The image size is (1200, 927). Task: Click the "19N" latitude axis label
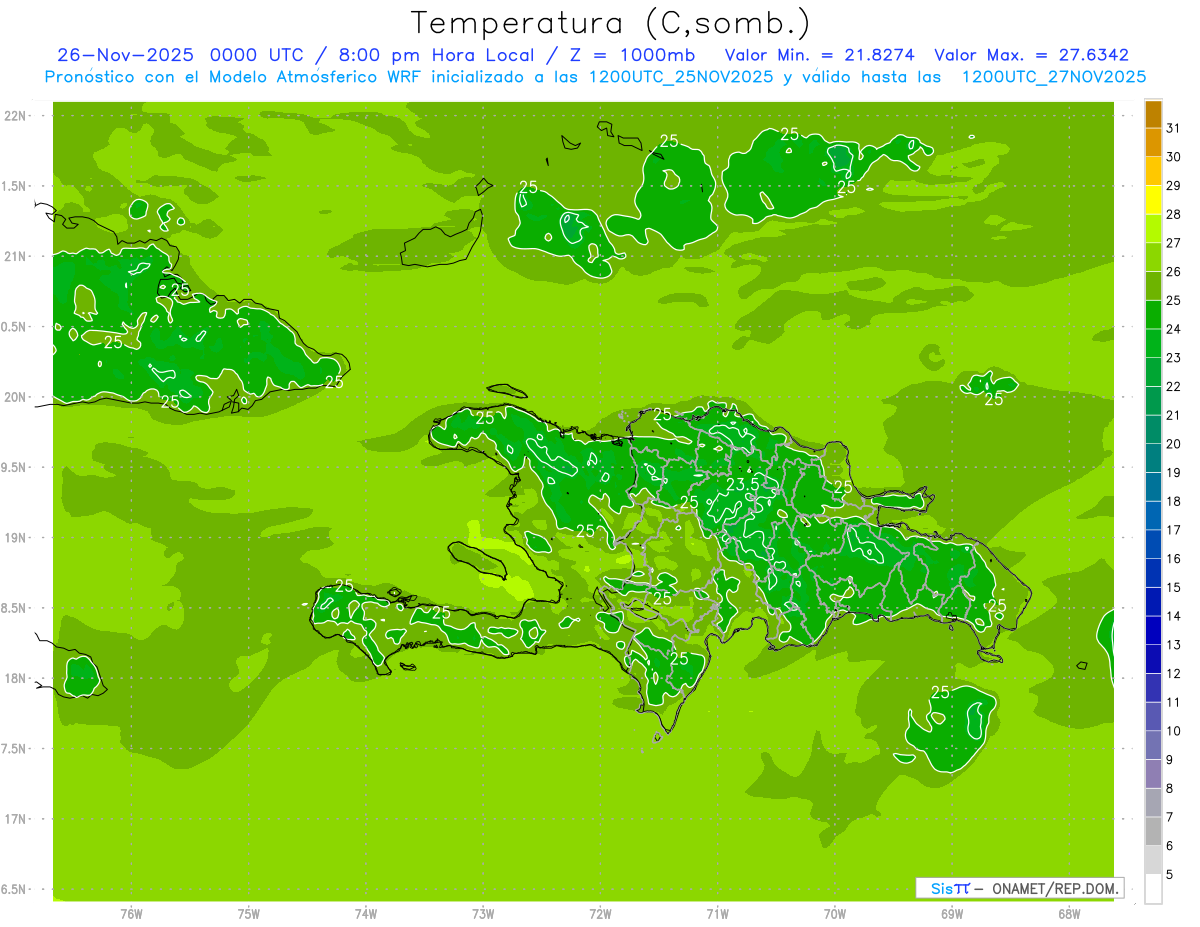(16, 538)
